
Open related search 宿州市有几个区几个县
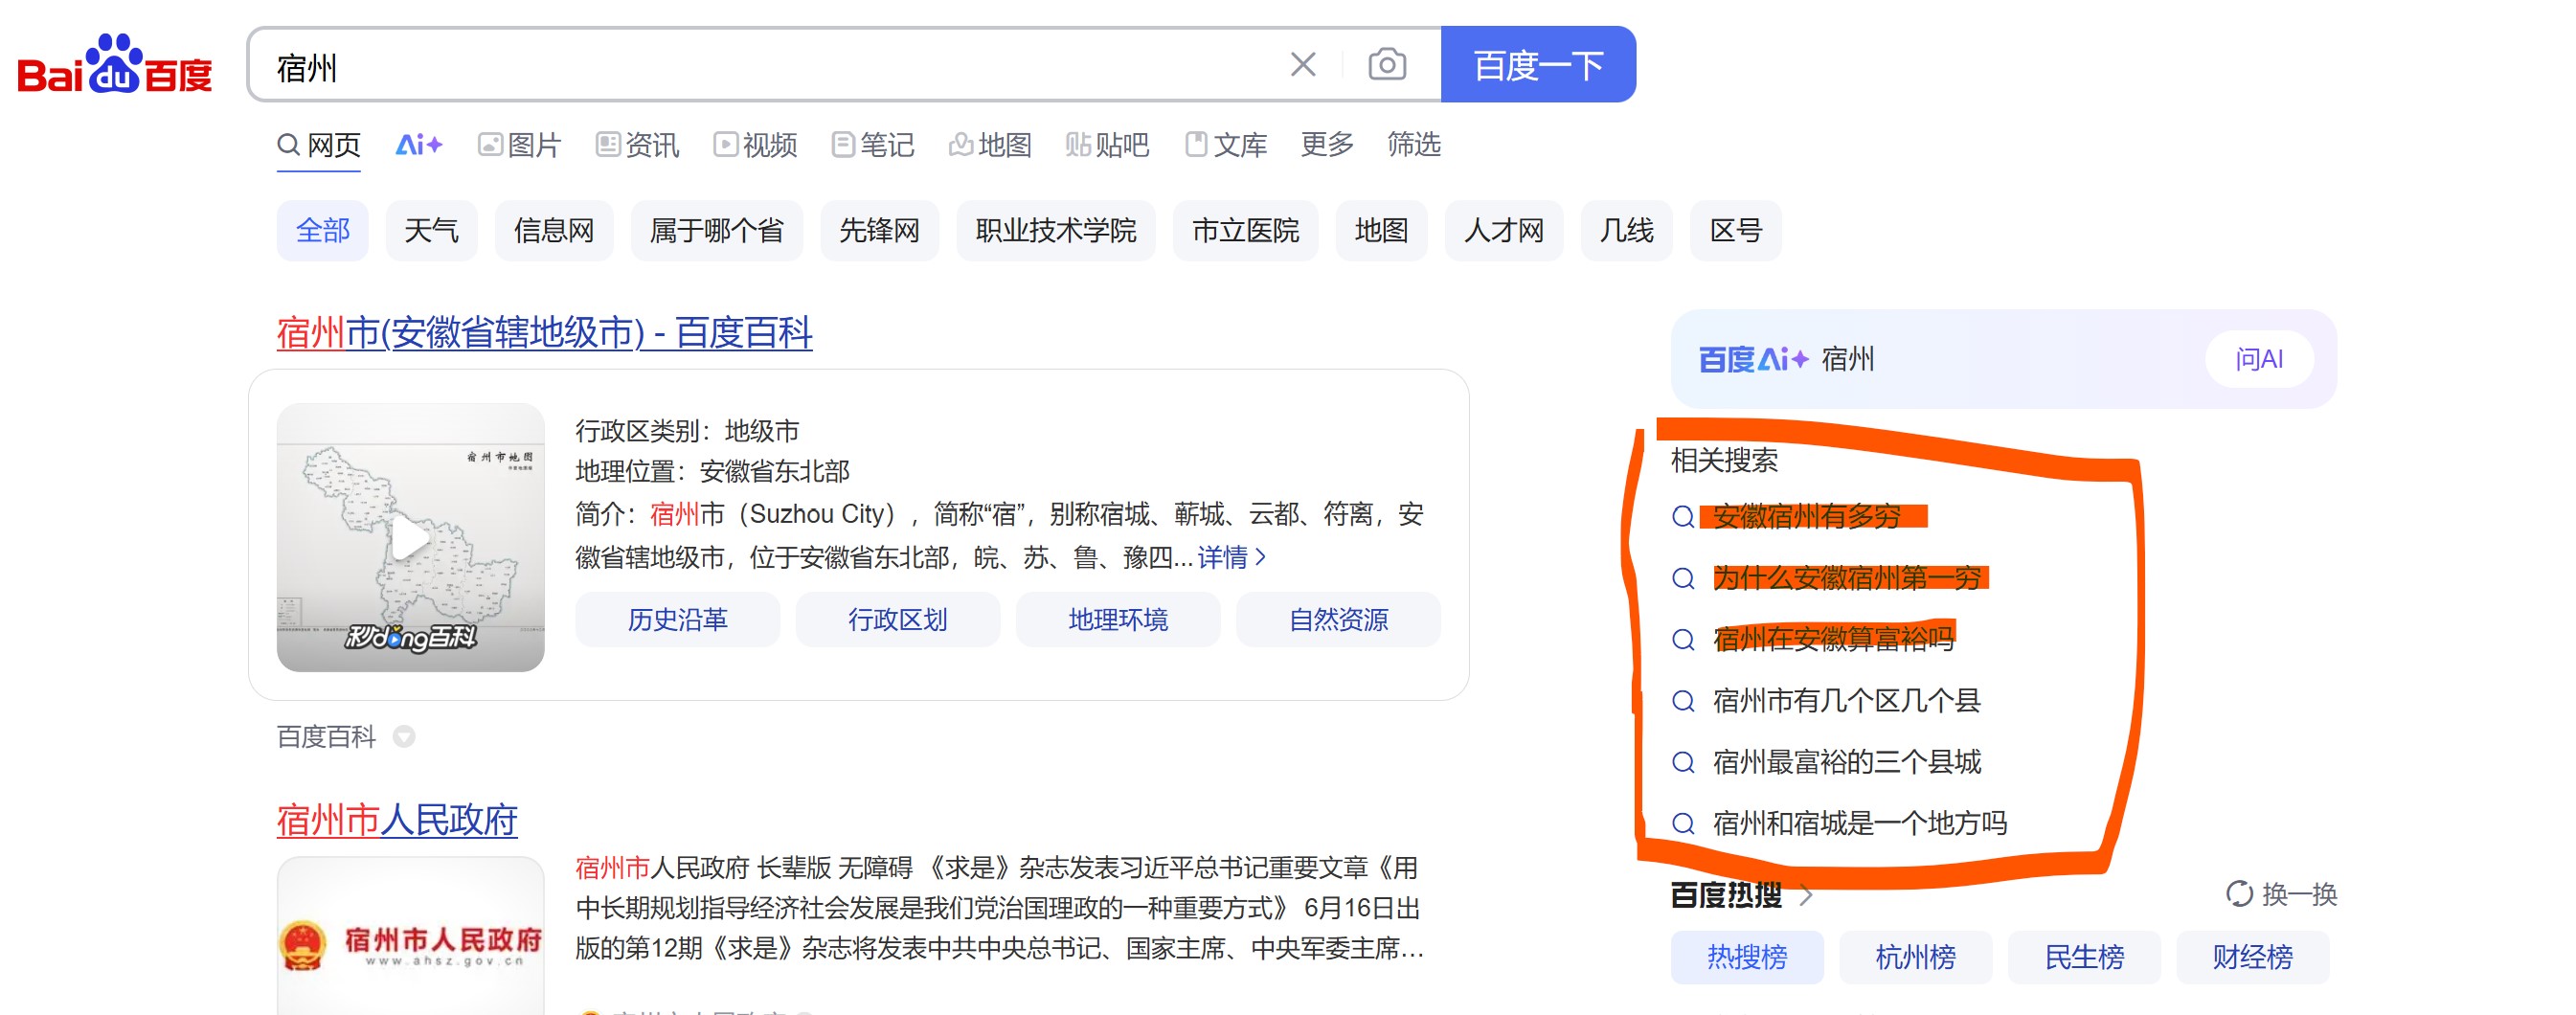1847,701
